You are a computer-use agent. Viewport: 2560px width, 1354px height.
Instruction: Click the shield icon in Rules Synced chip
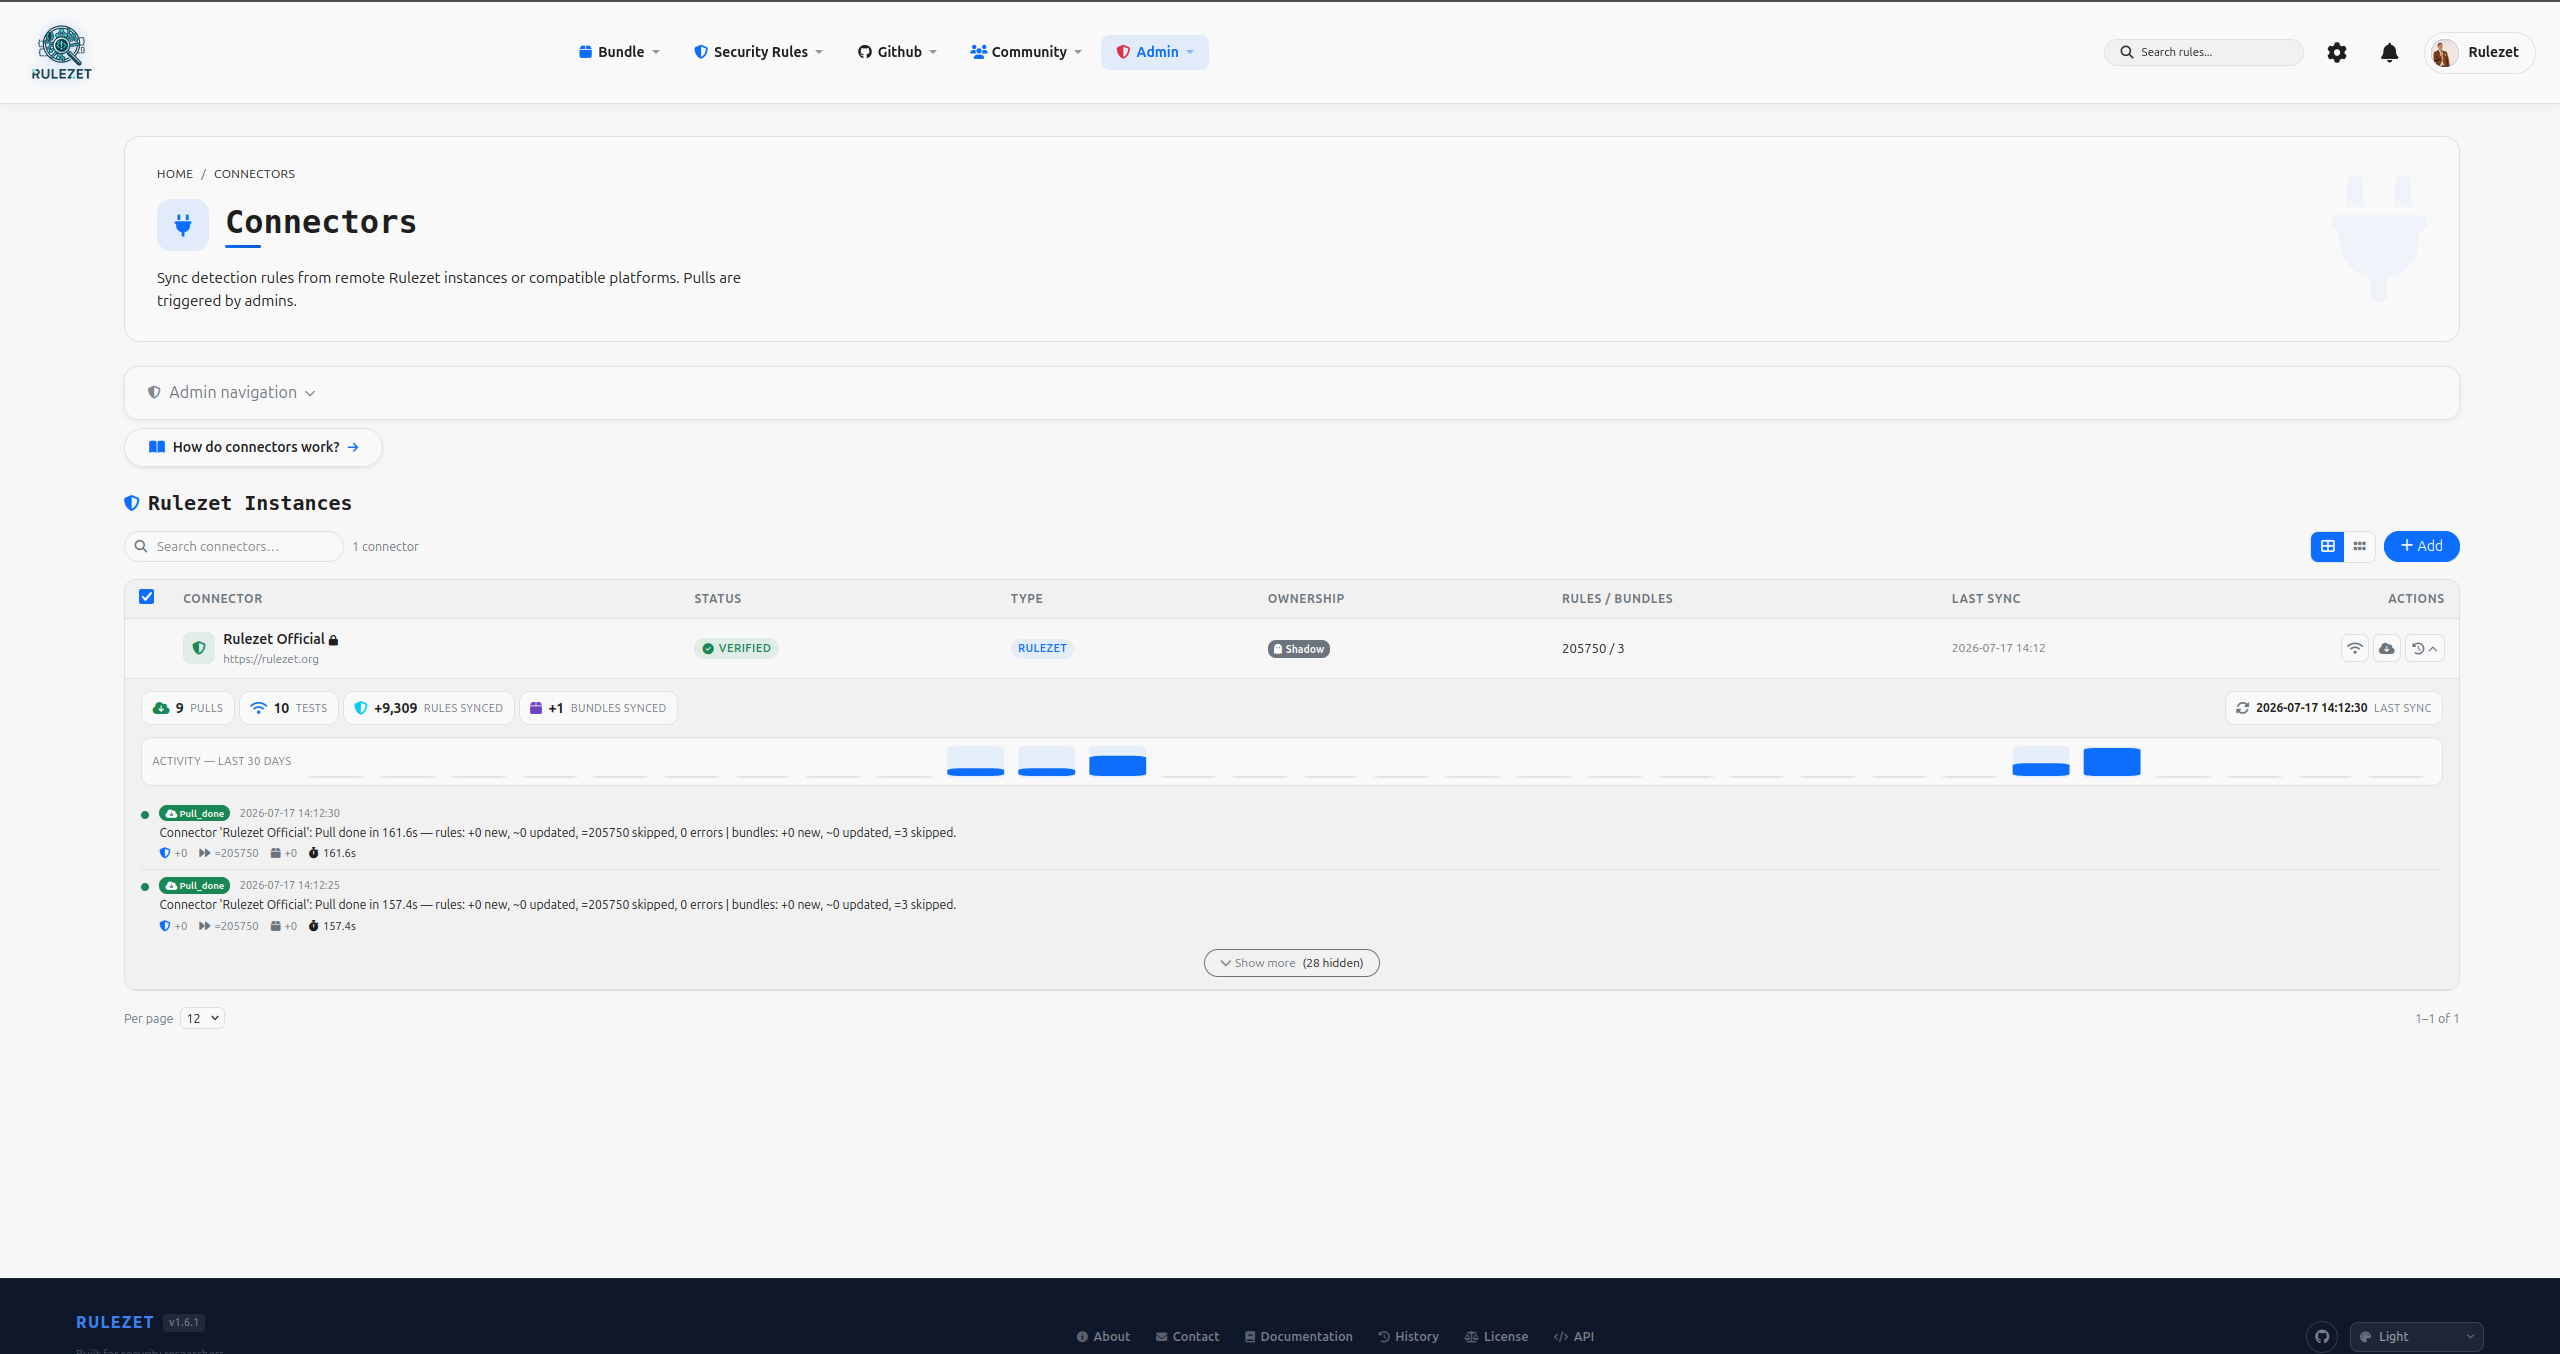[361, 708]
